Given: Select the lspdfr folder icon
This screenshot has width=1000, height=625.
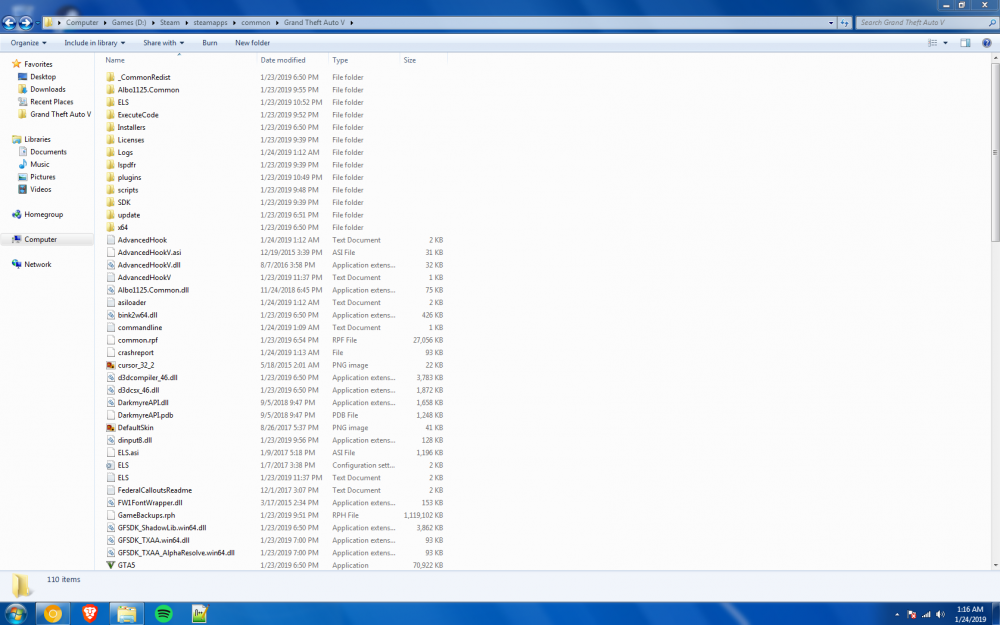Looking at the screenshot, I should click(110, 165).
